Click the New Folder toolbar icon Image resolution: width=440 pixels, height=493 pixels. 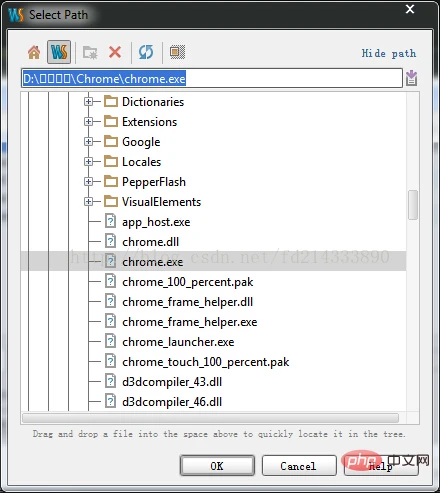(90, 52)
